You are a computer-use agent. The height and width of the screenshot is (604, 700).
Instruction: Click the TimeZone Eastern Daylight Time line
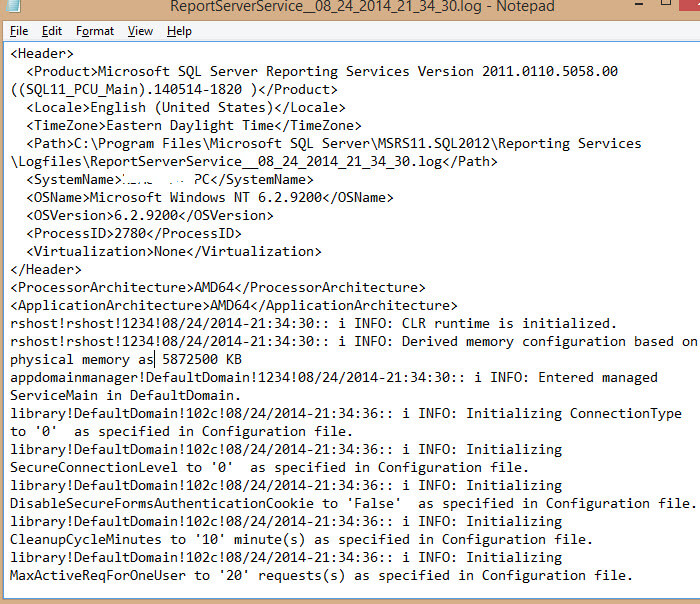coord(194,125)
